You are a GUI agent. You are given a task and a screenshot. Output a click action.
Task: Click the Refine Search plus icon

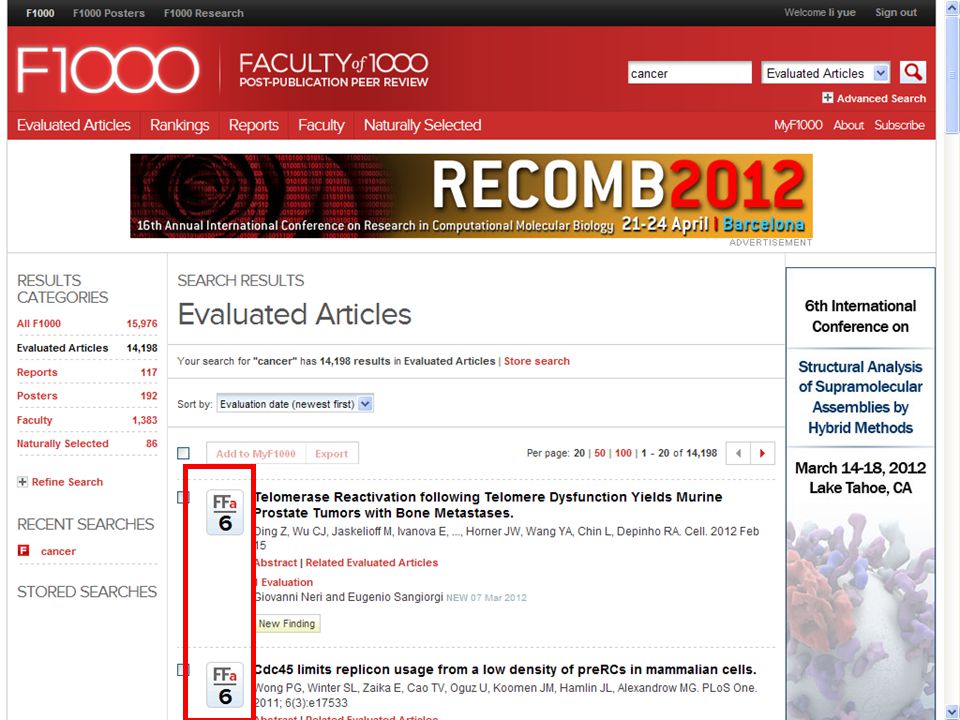[x=22, y=482]
